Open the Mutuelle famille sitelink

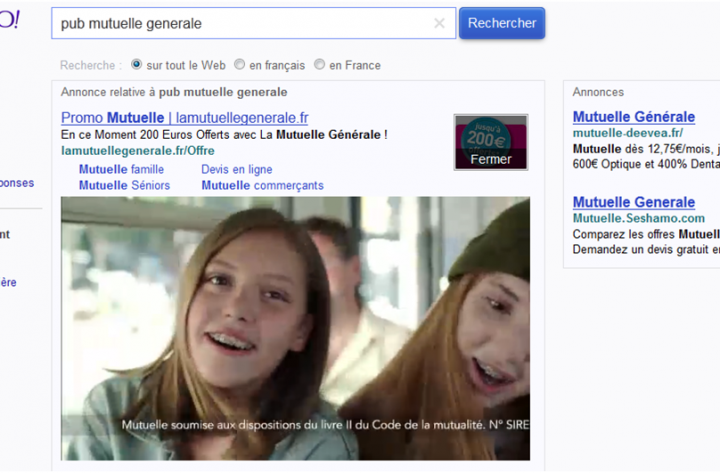(121, 169)
